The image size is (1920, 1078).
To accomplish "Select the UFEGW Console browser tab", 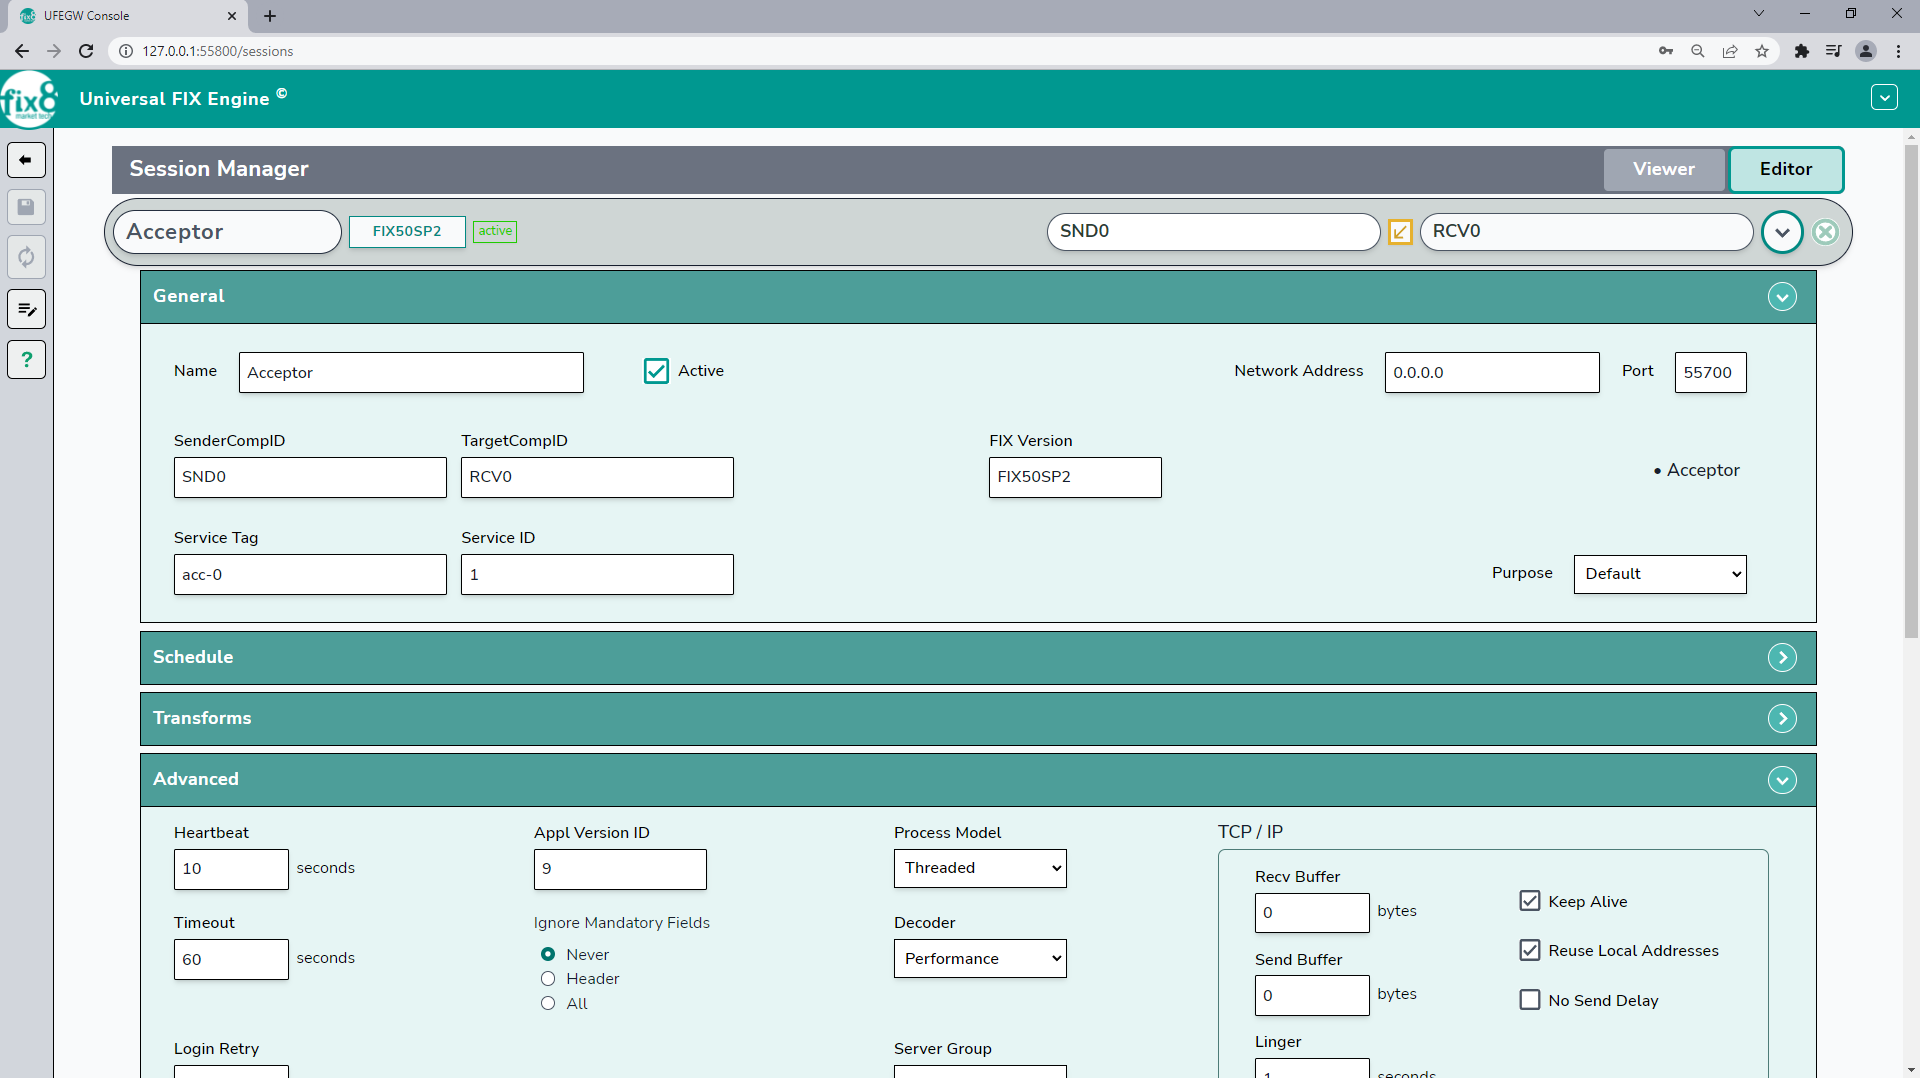I will click(130, 16).
